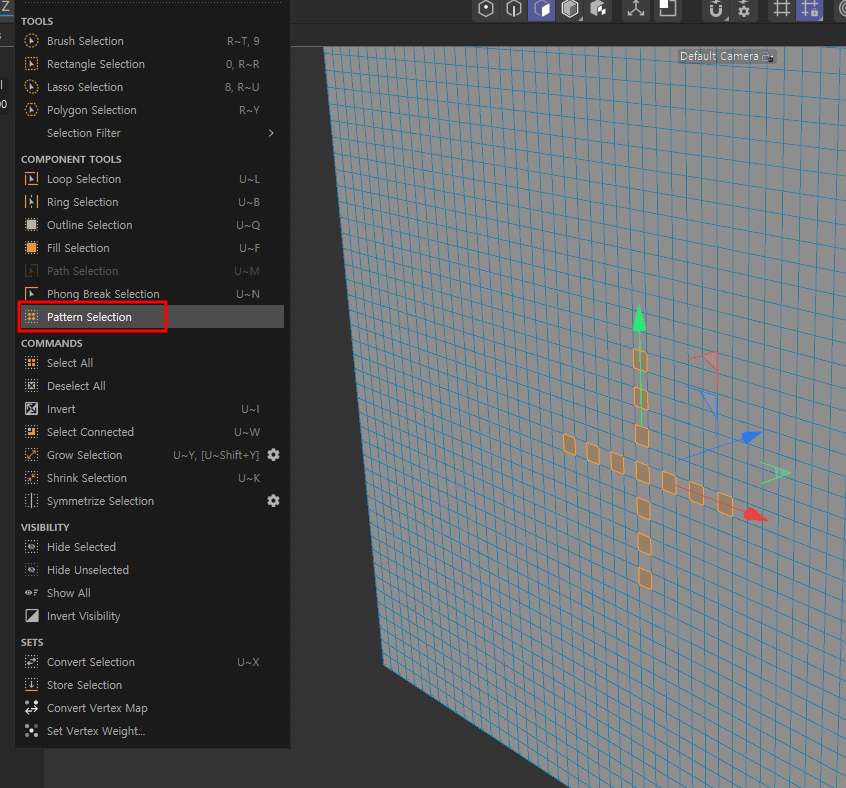
Task: Open snap settings gear icon in toolbar
Action: point(744,9)
